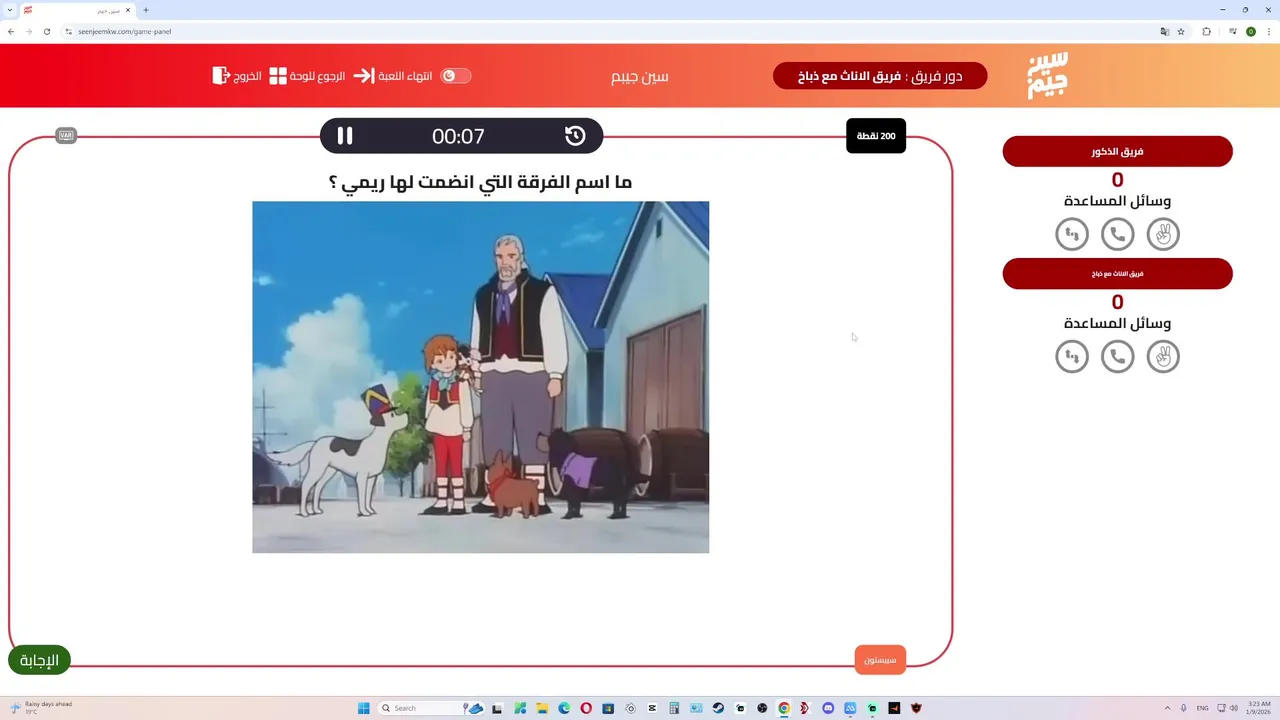Click the team turn indicator دور فريق

click(x=880, y=76)
